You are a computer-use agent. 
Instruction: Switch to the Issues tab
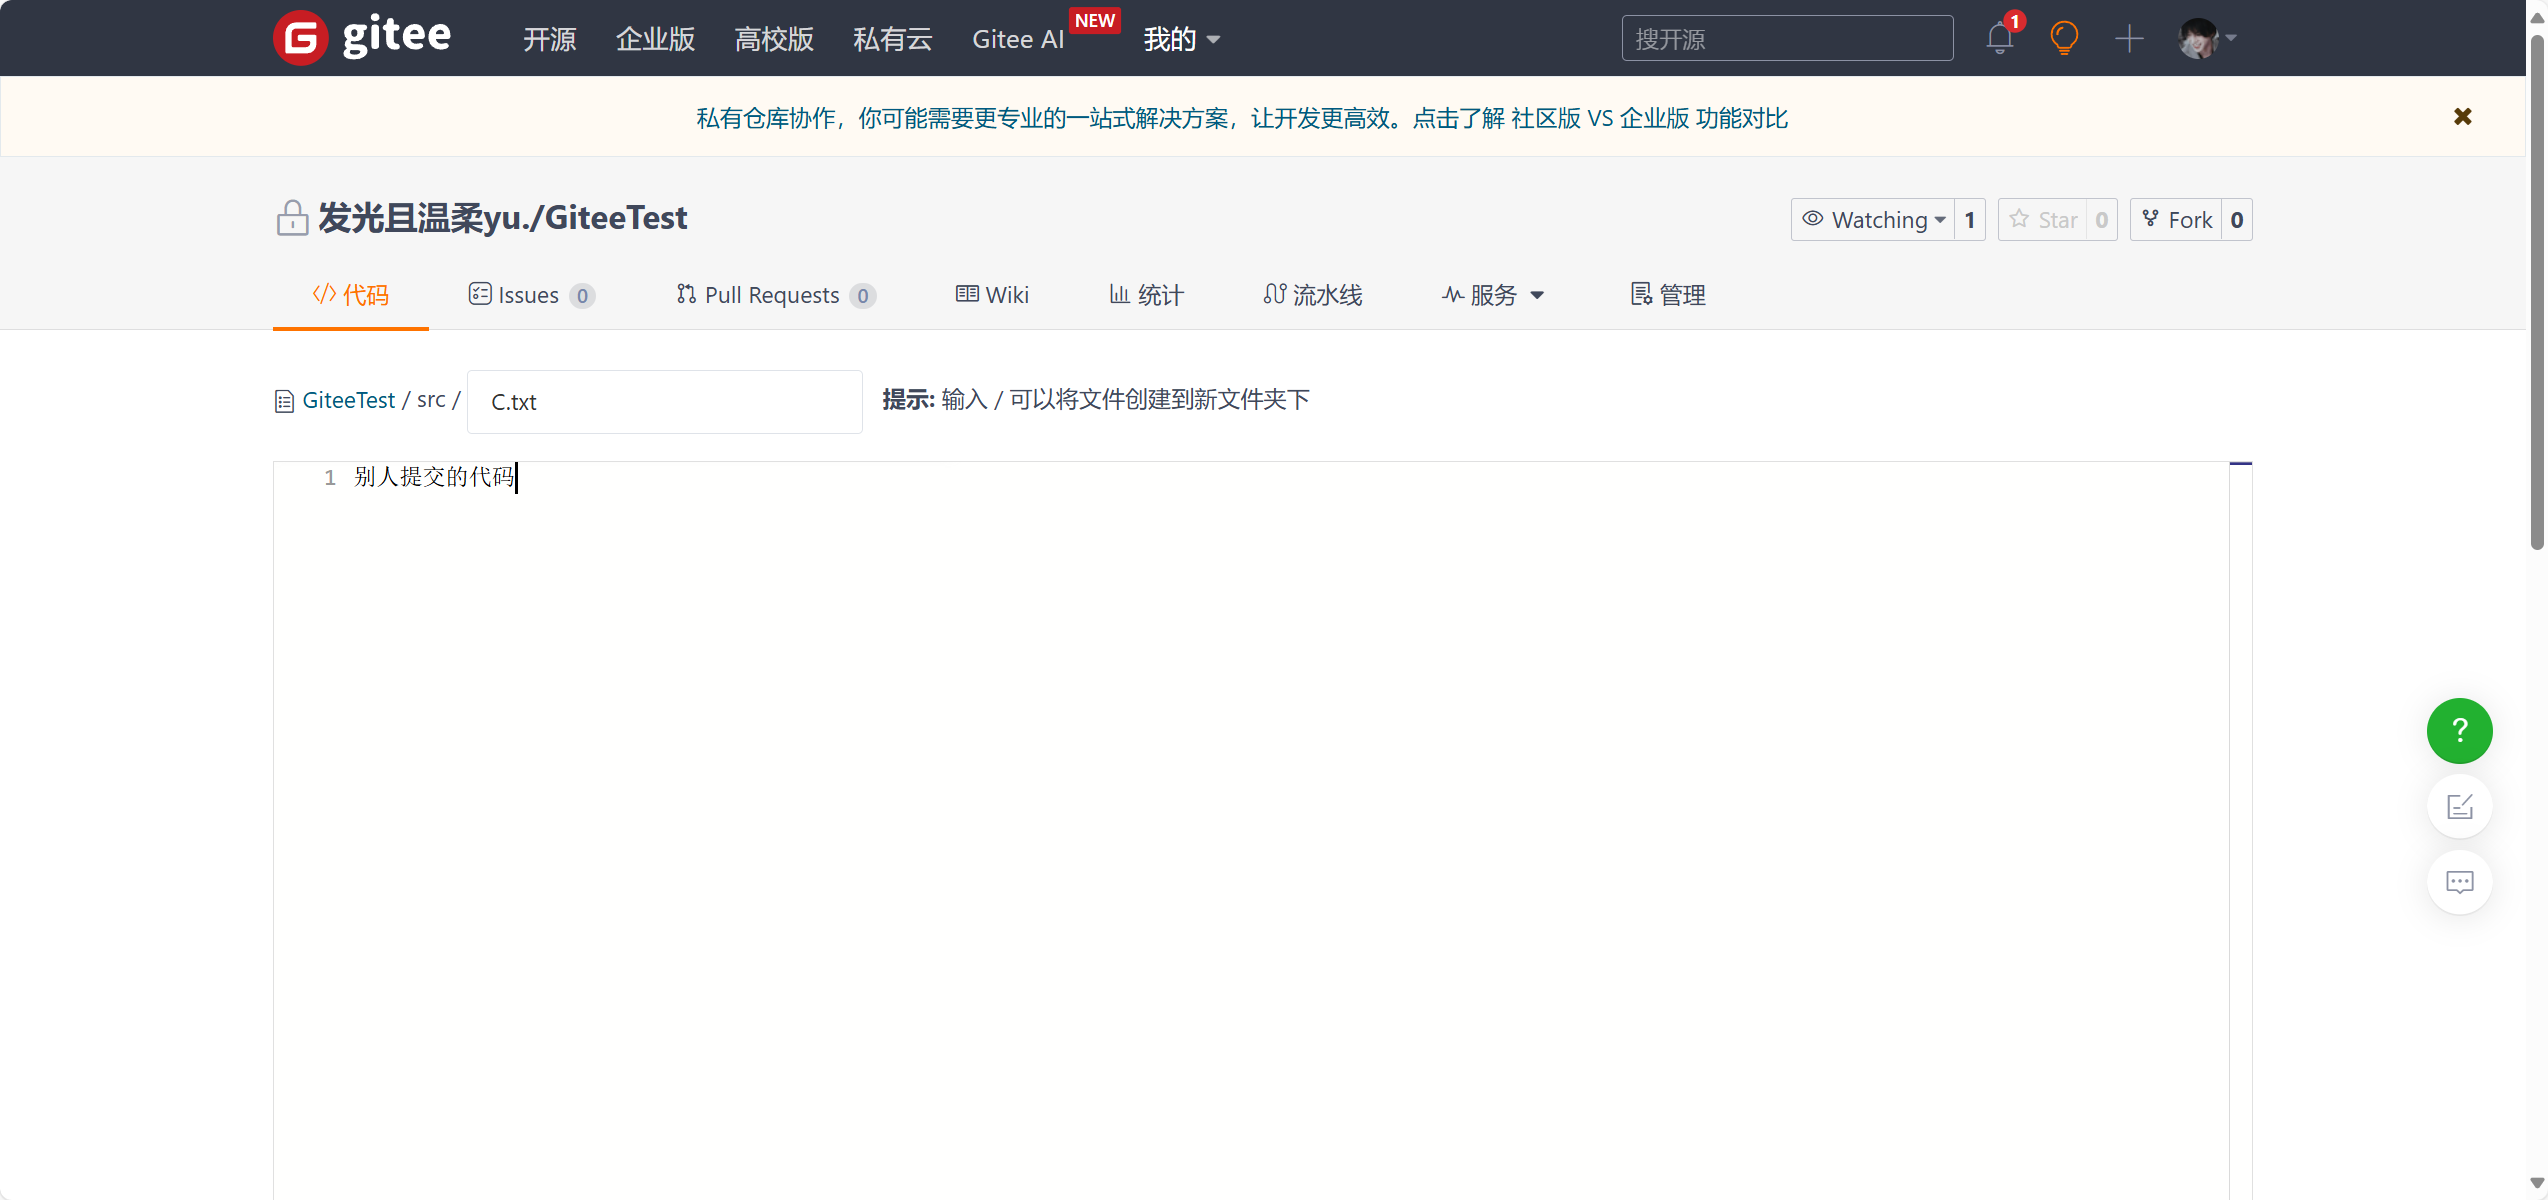click(x=531, y=295)
